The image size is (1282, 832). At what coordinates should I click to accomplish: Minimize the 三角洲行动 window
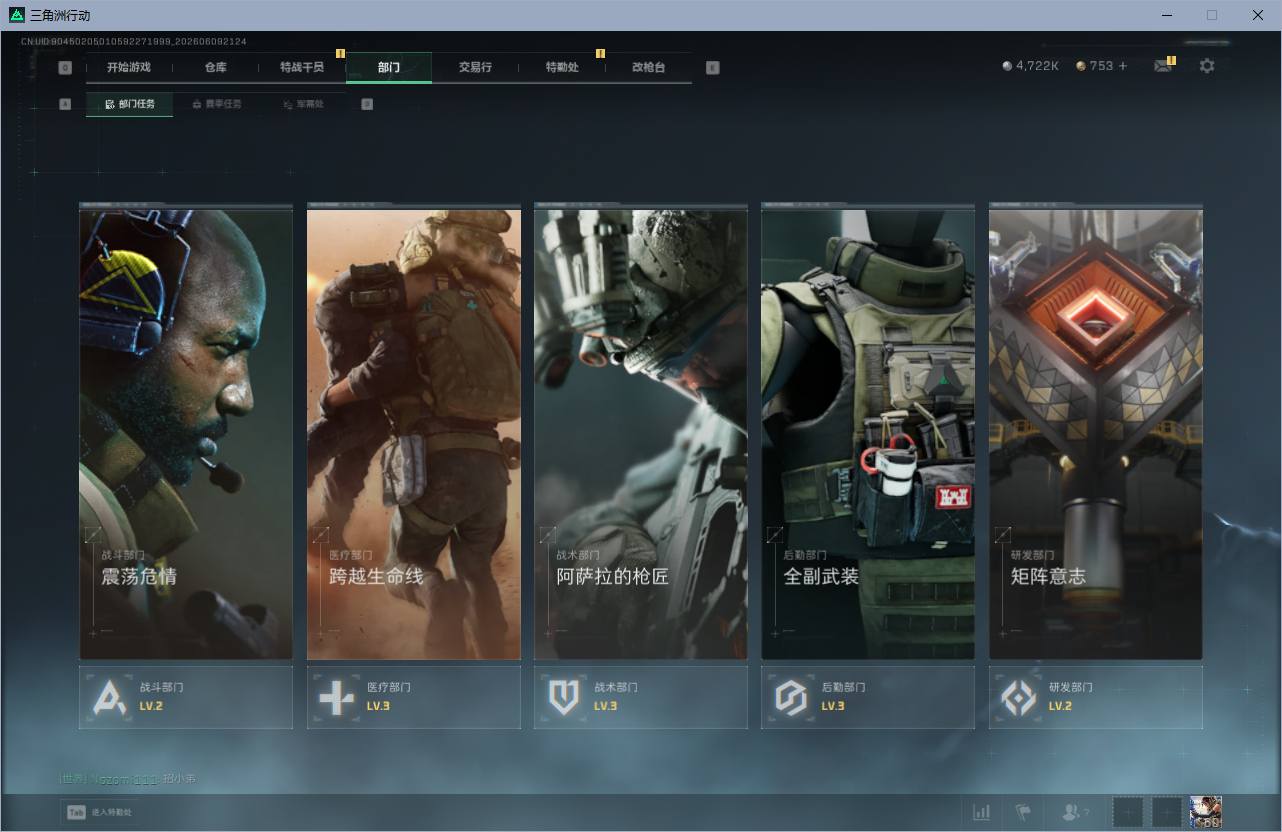1167,15
